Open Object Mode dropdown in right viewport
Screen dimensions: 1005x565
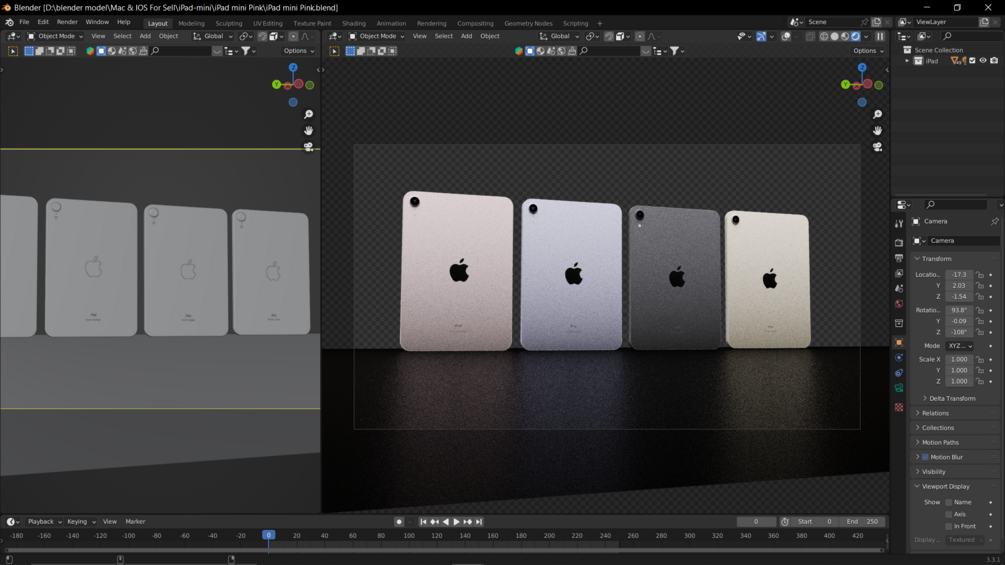[x=376, y=37]
